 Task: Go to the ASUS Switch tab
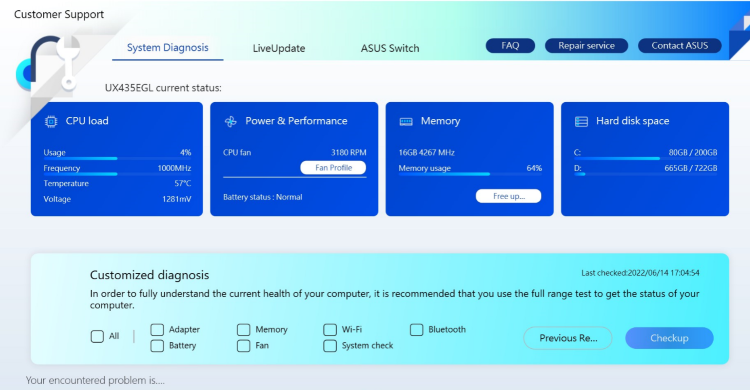coord(390,48)
